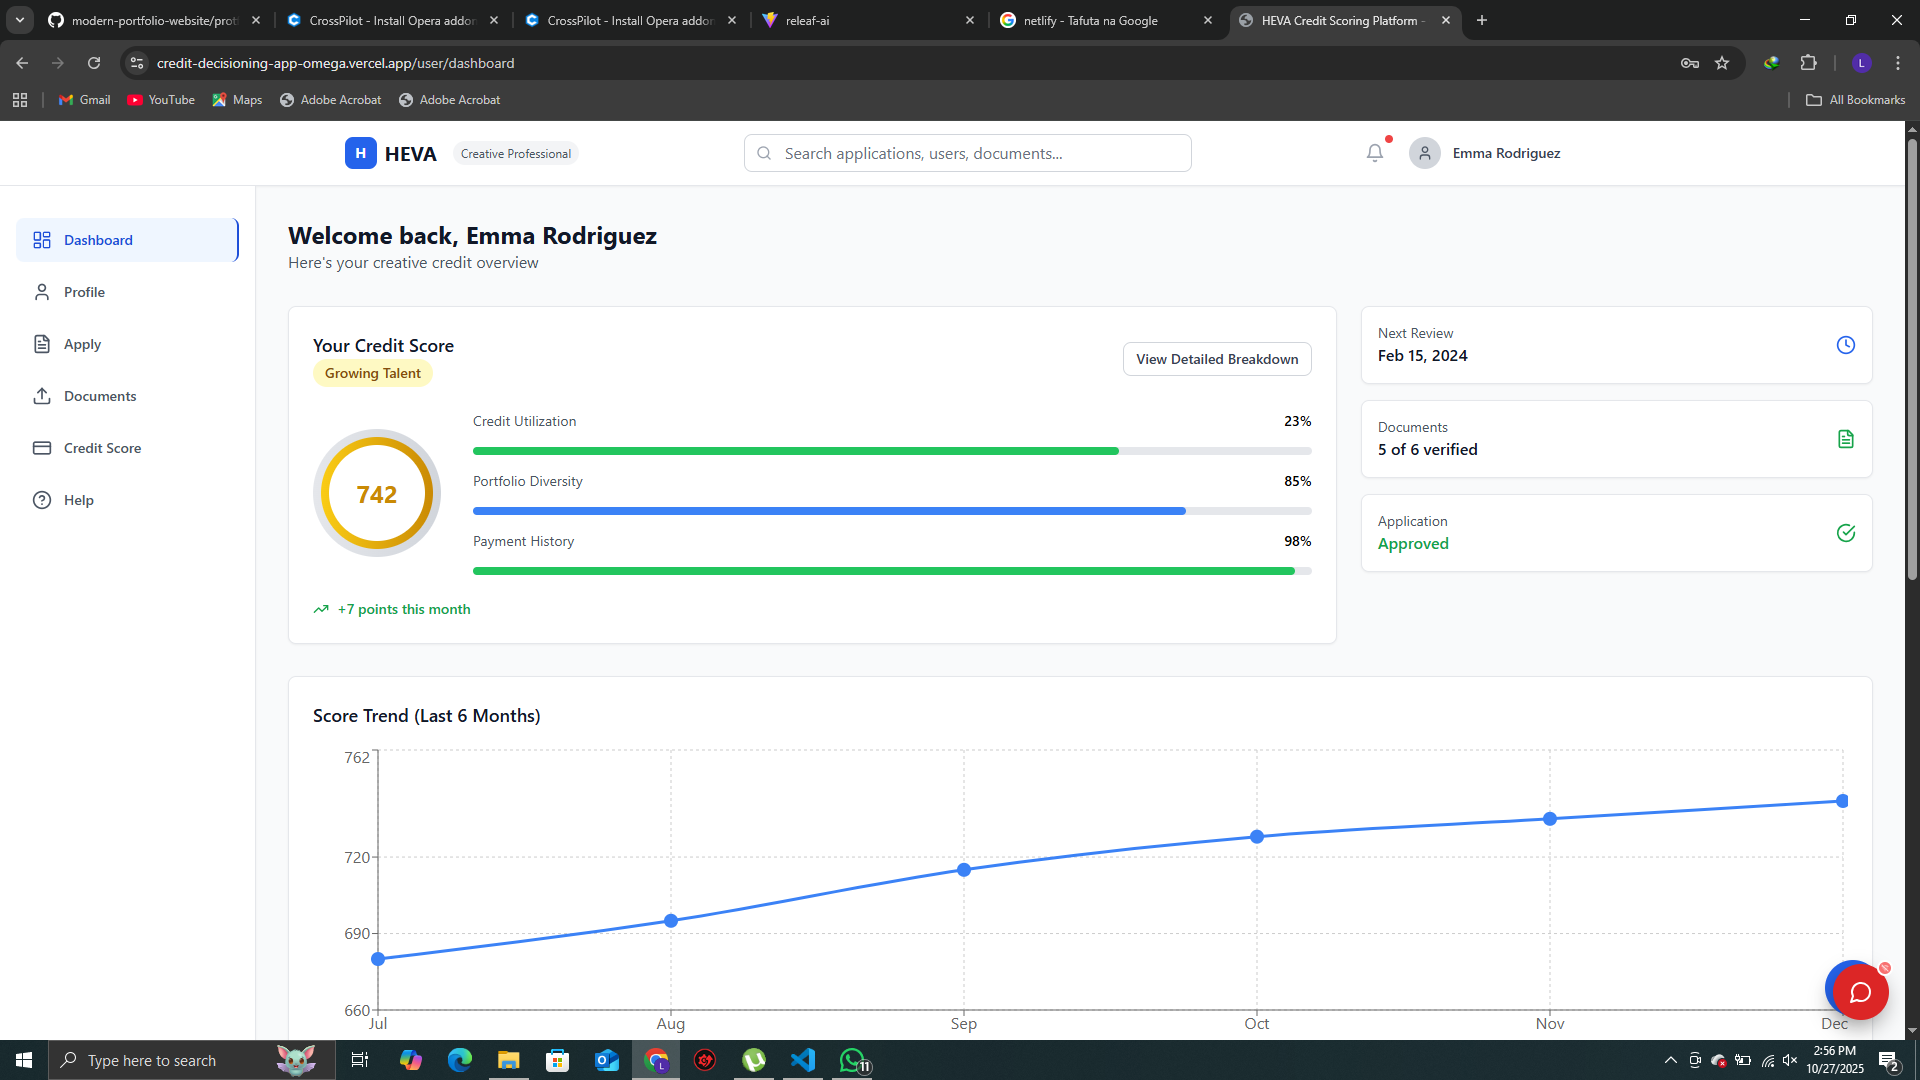Click the HEVA logo icon
The height and width of the screenshot is (1080, 1920).
[360, 153]
